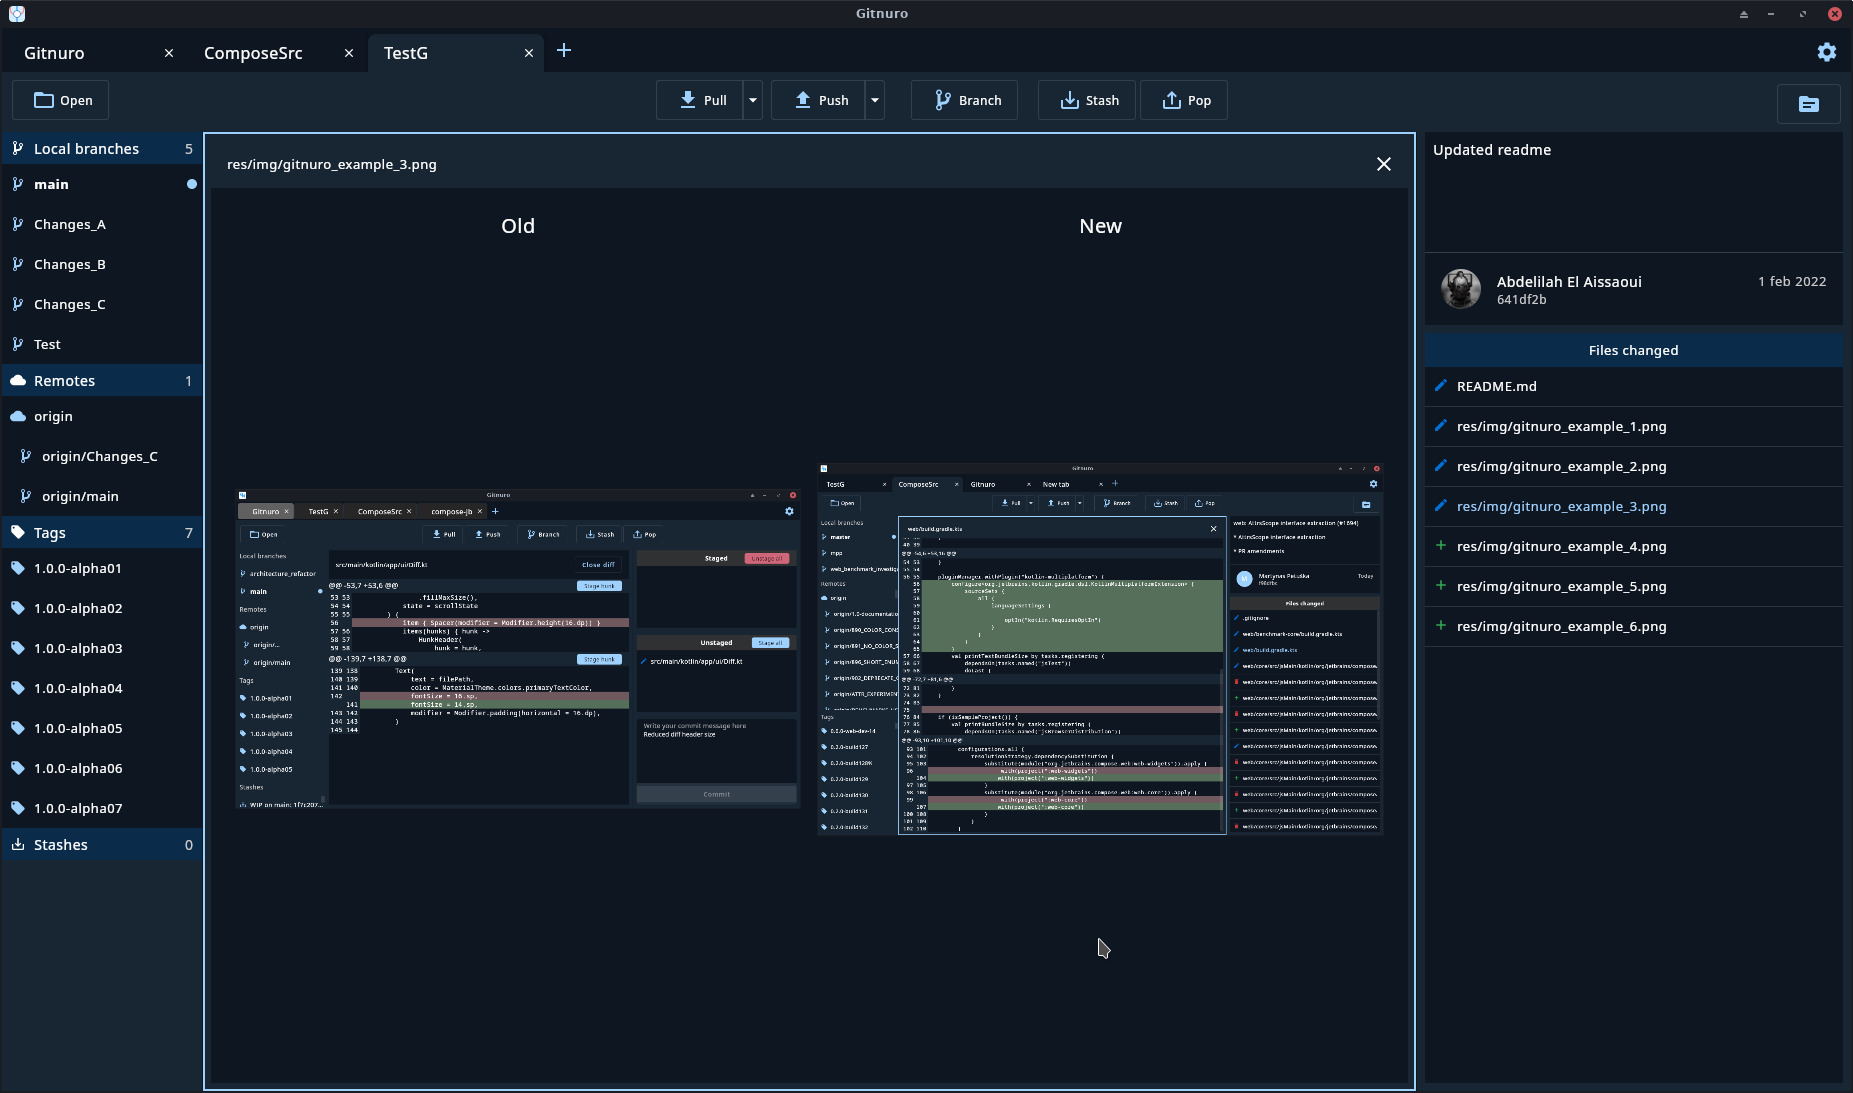Click the New image preview thumbnail

pos(1100,648)
